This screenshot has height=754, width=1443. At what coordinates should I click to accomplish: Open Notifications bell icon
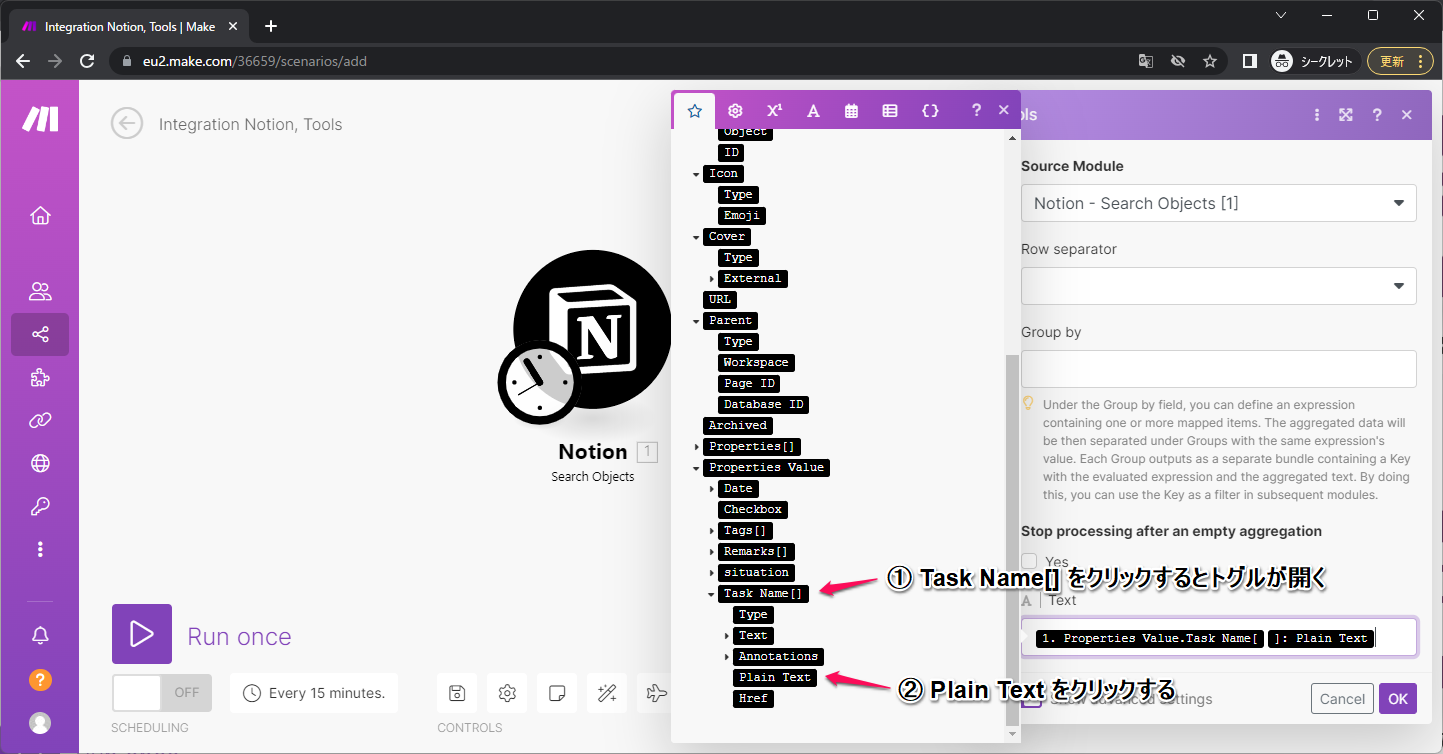click(40, 635)
